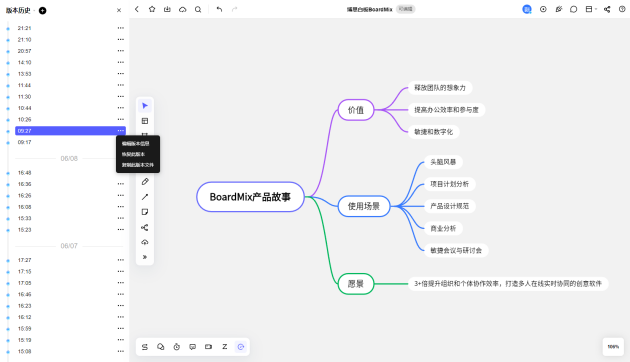Screen dimensions: 630x362
Task: Open more options for version 14:10
Action: 121,62
